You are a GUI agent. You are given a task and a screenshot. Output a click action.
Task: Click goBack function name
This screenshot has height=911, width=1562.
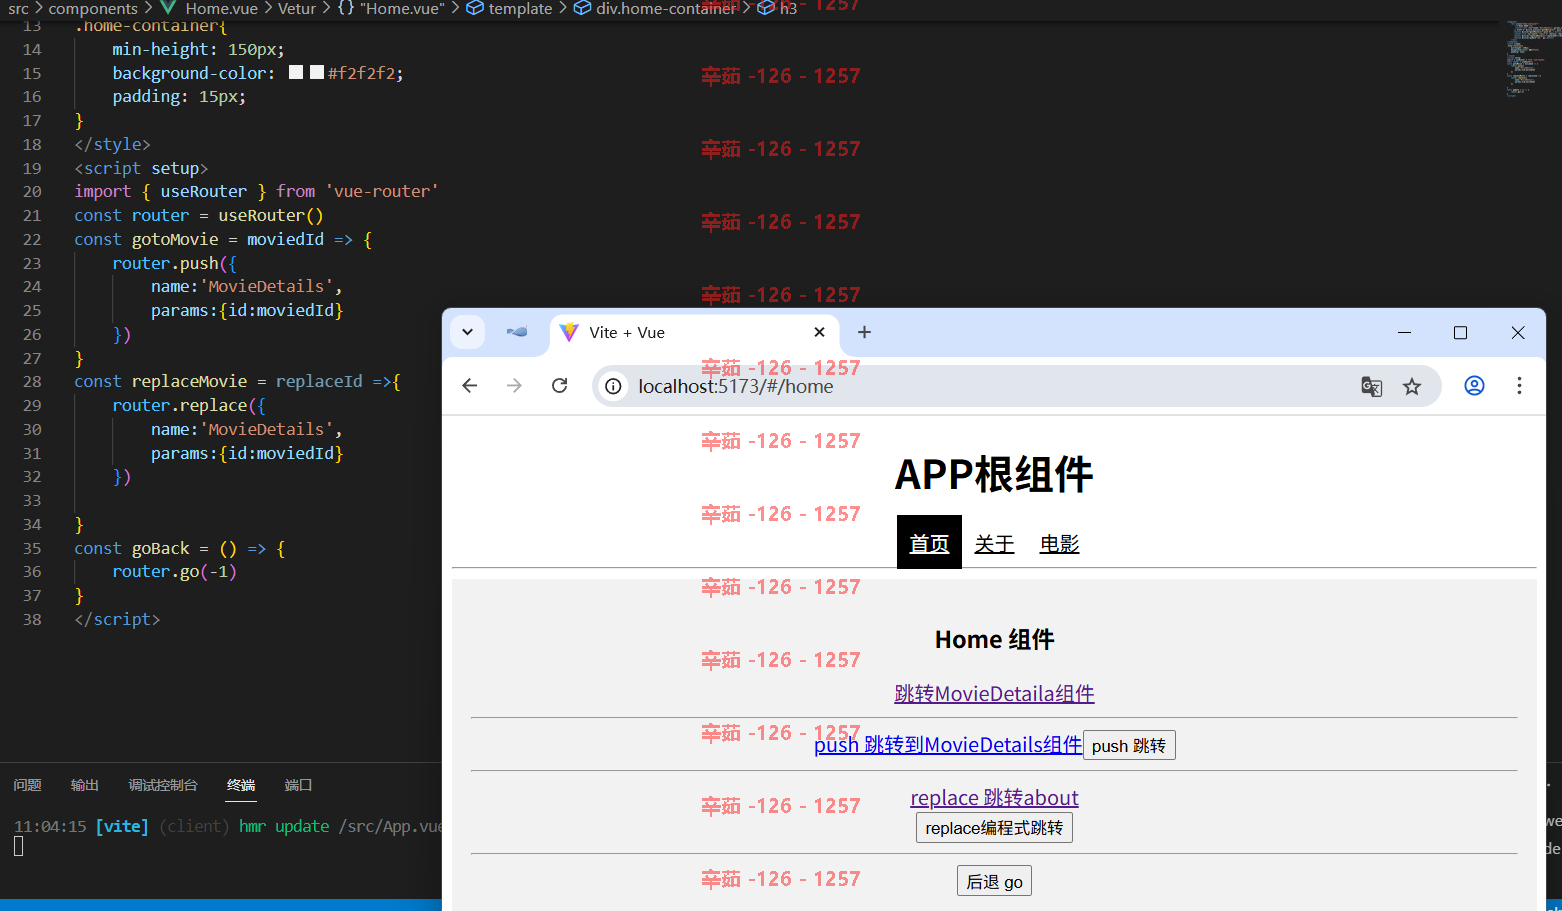click(x=160, y=548)
